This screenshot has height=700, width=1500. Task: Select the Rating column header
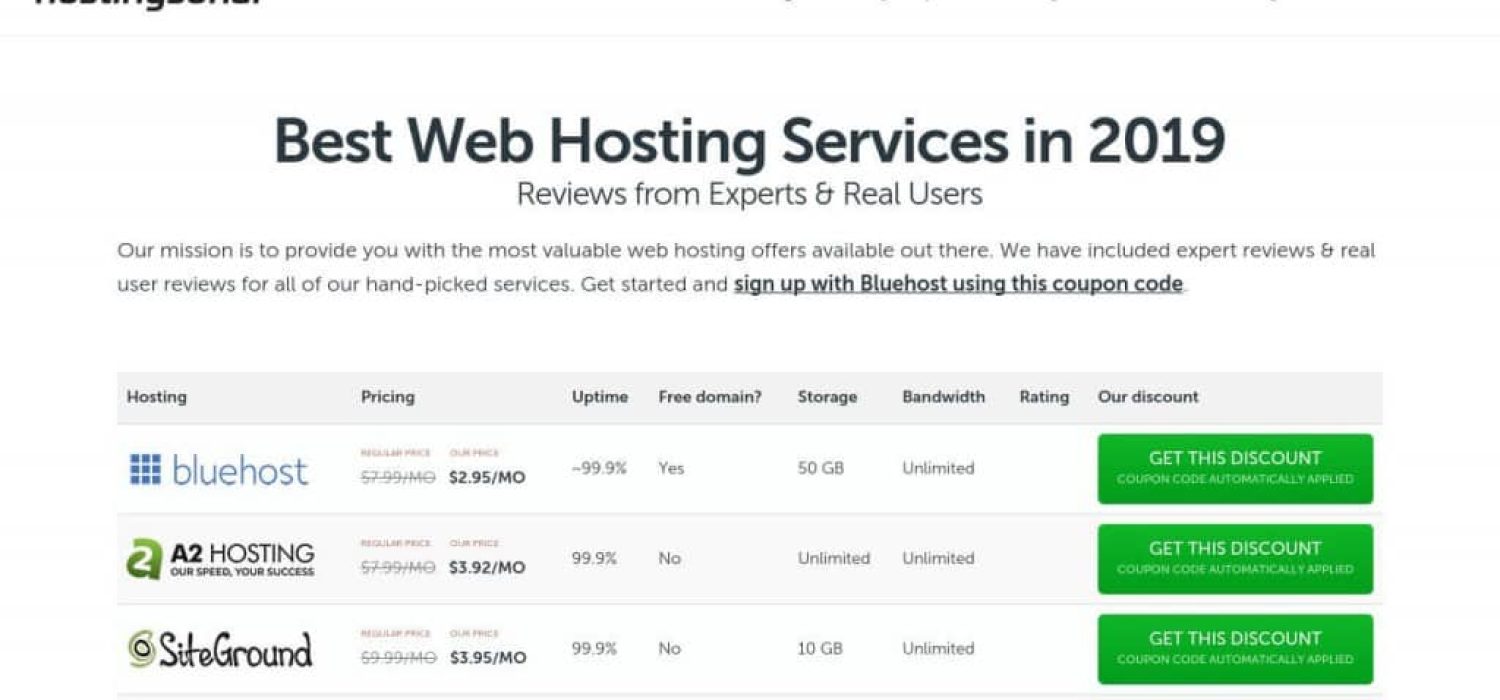click(x=1044, y=397)
